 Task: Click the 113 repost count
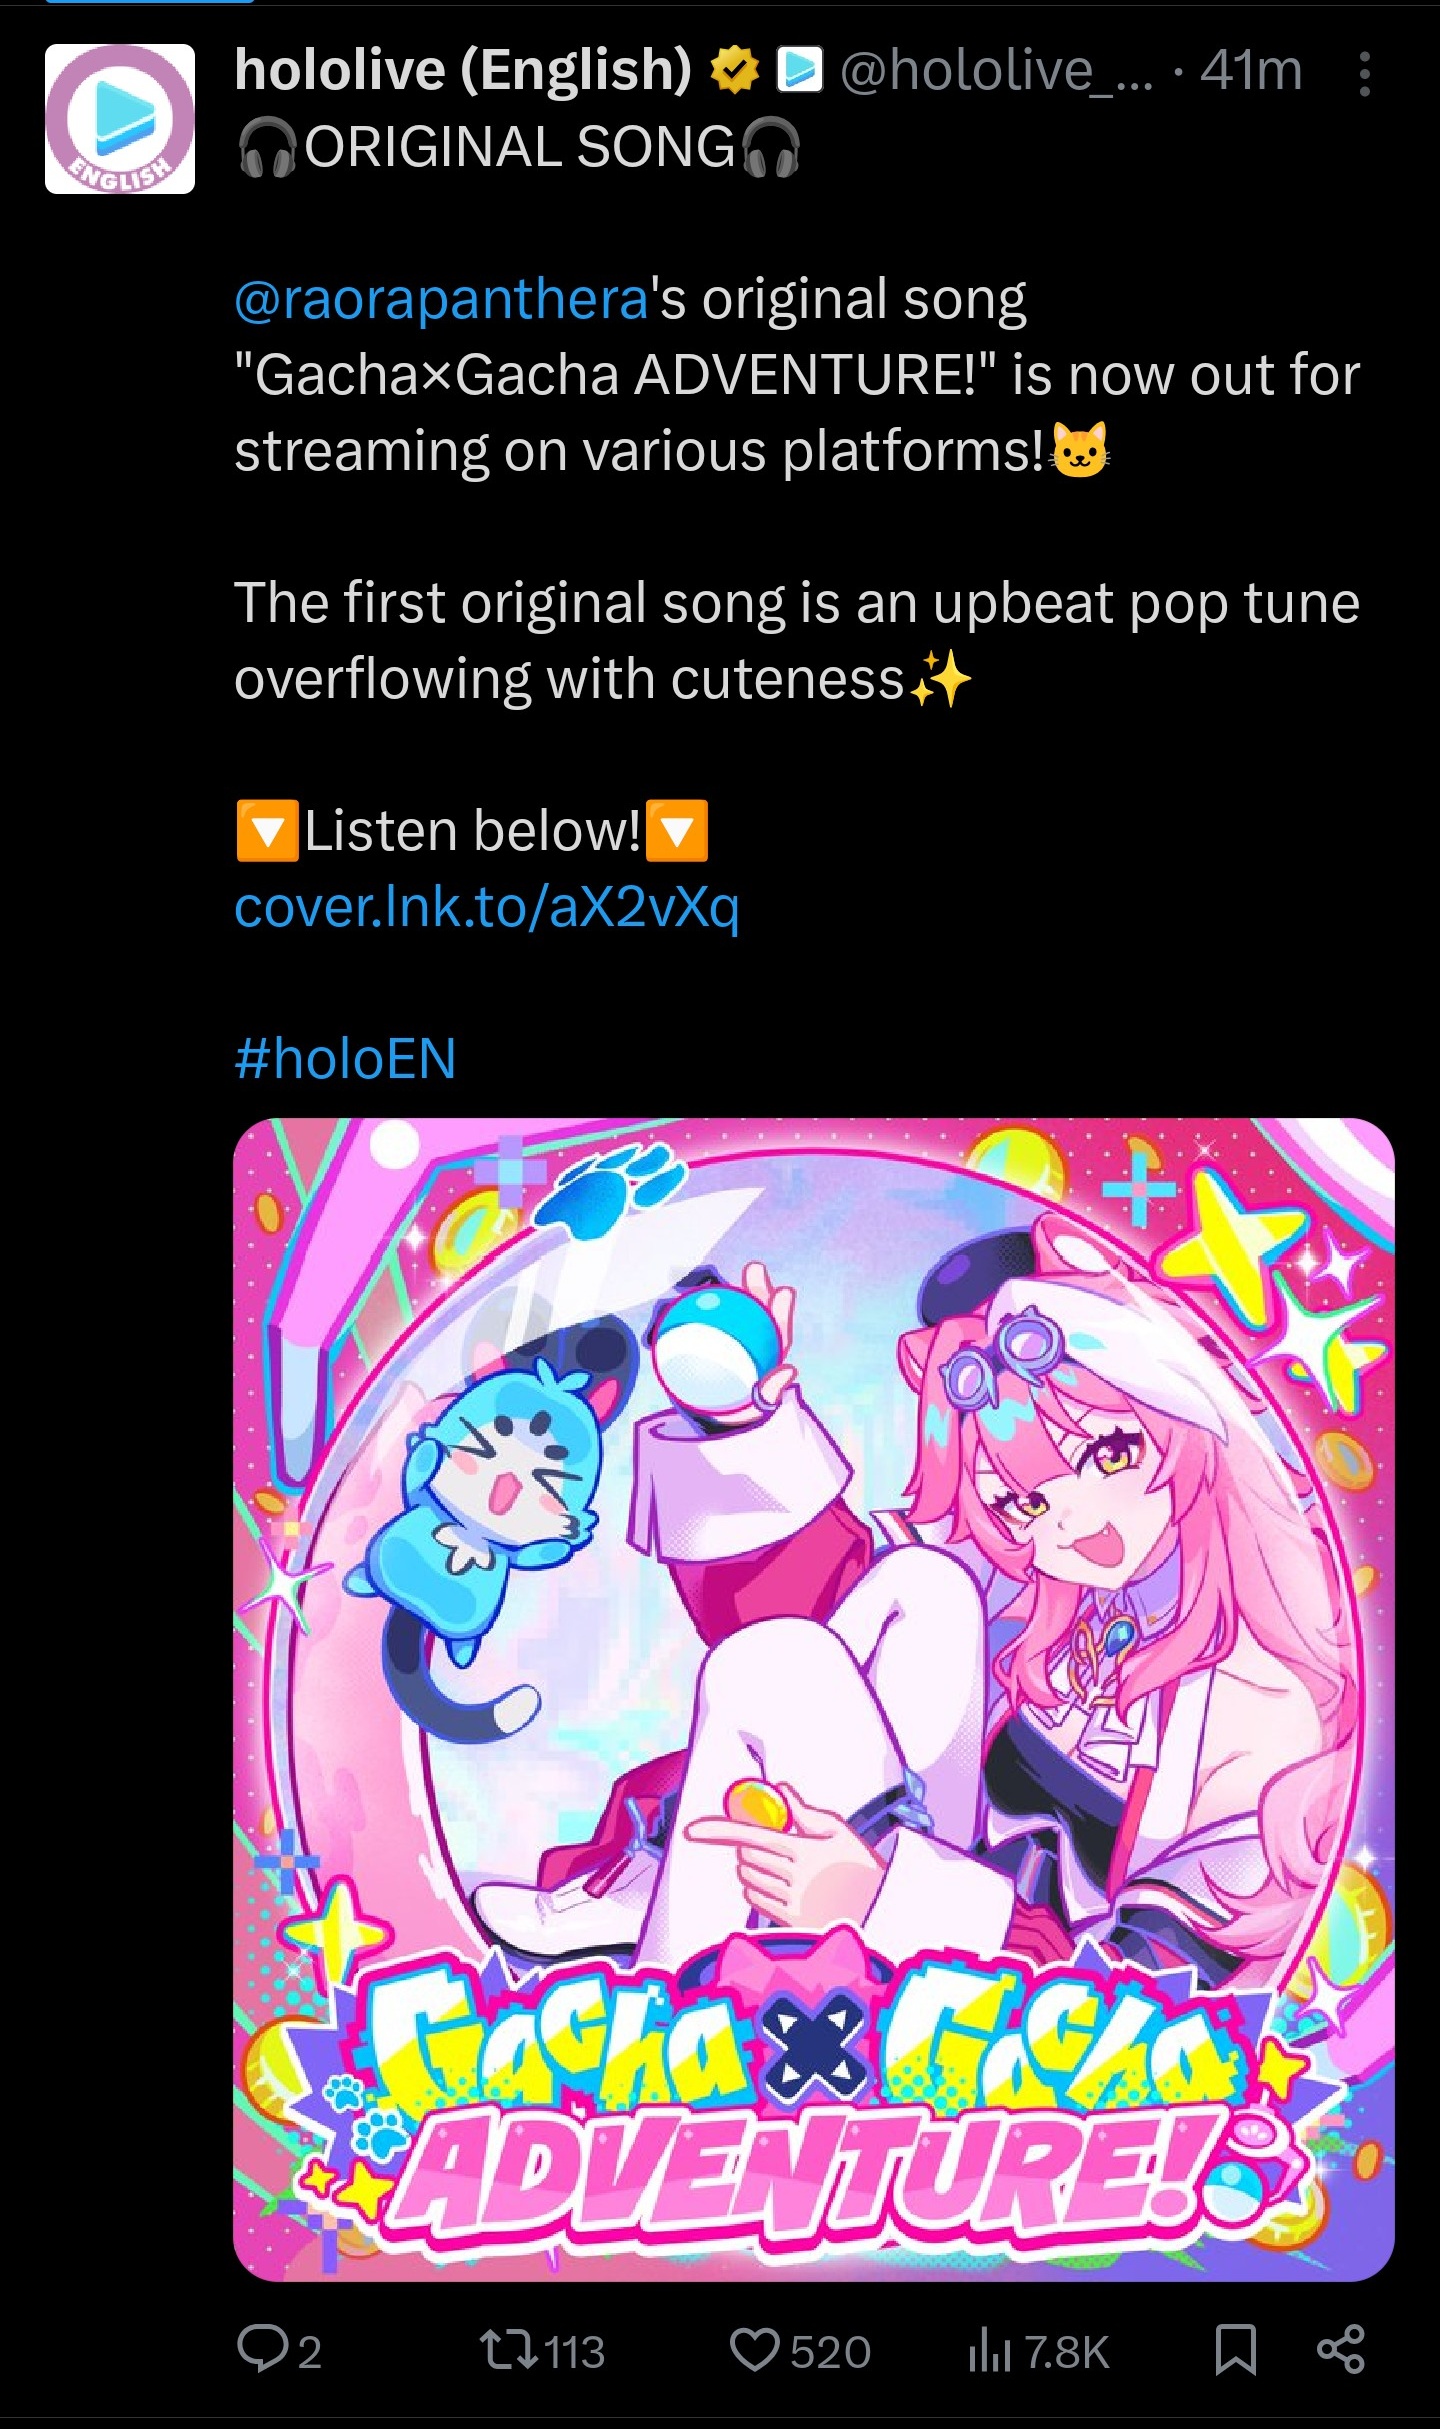pos(575,2352)
